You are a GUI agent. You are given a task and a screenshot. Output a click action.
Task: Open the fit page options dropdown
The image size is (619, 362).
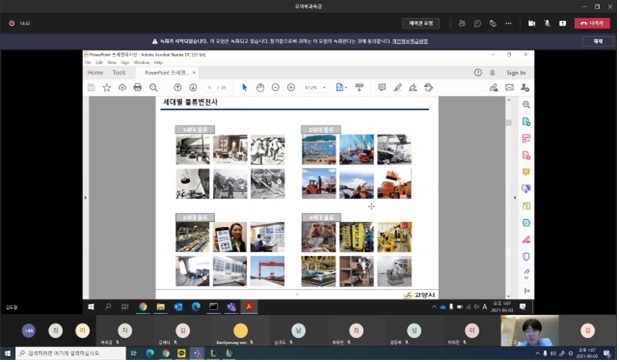(x=341, y=87)
